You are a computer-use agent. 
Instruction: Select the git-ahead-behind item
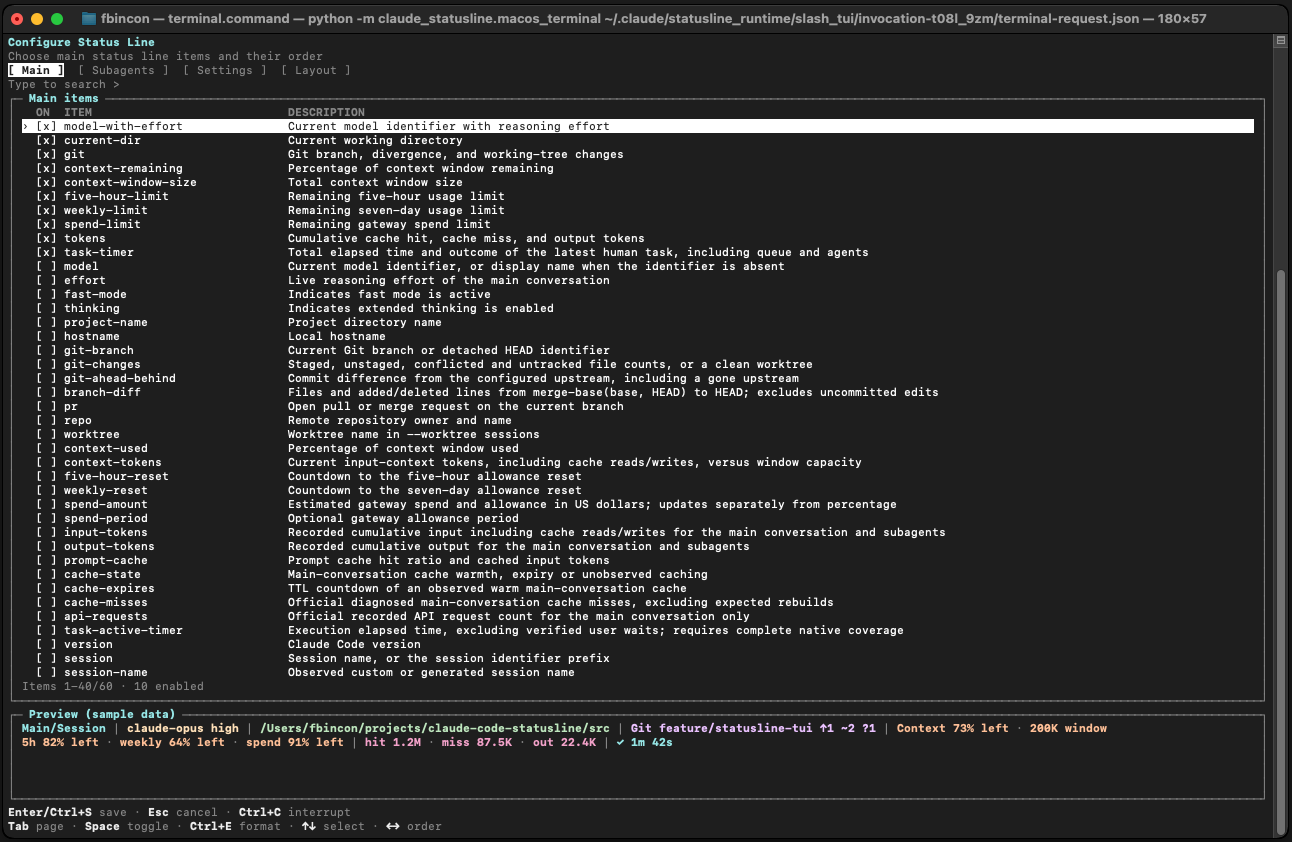pyautogui.click(x=120, y=379)
